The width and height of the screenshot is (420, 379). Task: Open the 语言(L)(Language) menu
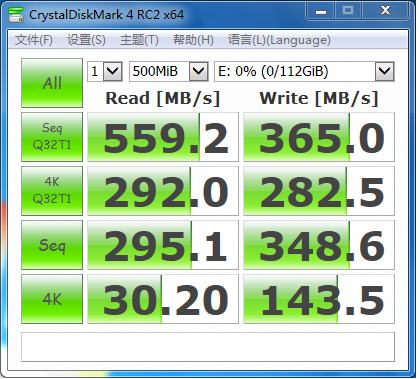[279, 40]
